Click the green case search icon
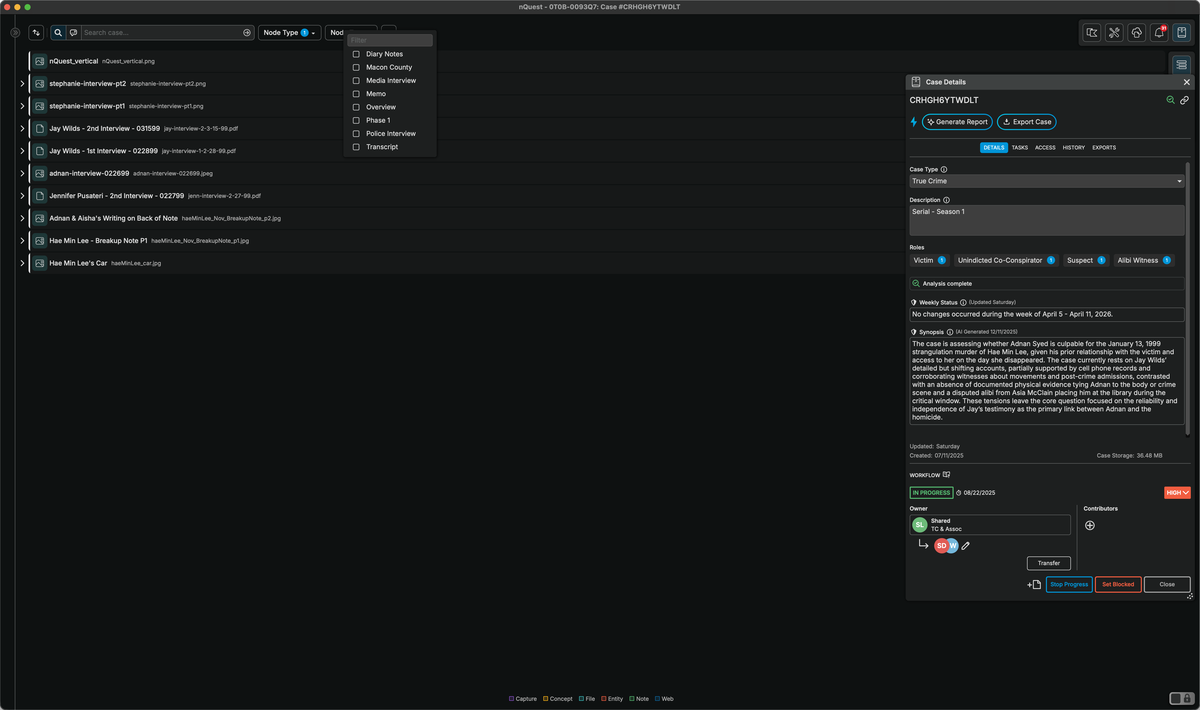 click(x=1170, y=100)
